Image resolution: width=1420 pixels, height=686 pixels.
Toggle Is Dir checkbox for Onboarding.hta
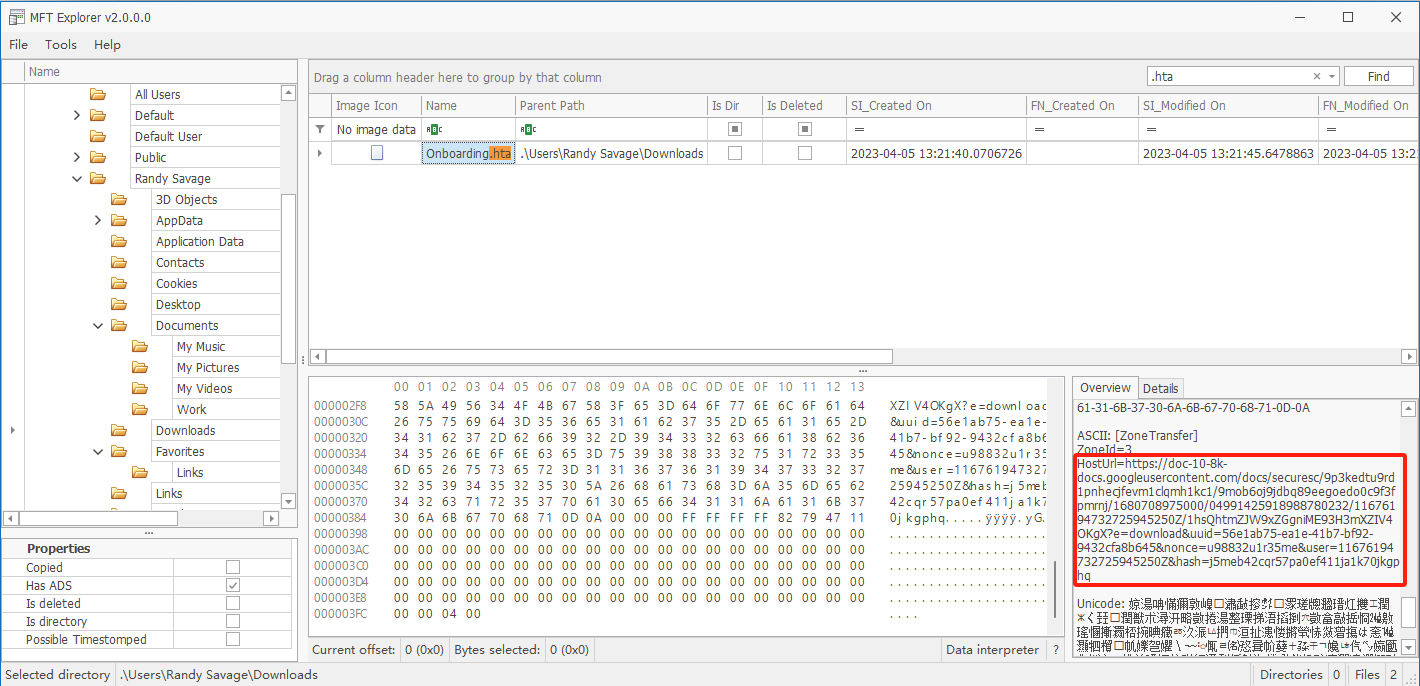click(x=735, y=153)
